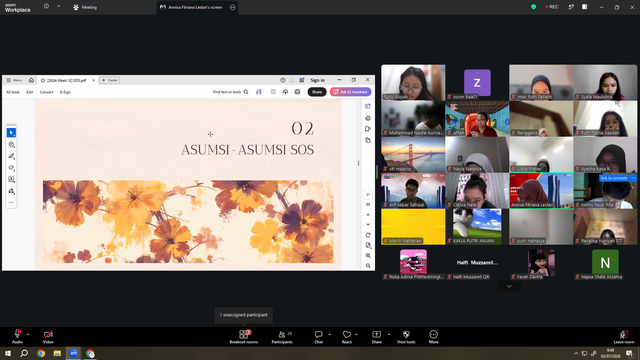Viewport: 640px width, 360px height.
Task: Open File Explorer from the taskbar
Action: [x=57, y=353]
